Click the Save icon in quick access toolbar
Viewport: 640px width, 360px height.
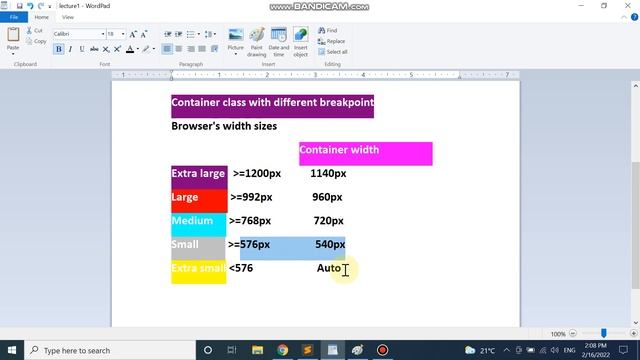(x=19, y=6)
